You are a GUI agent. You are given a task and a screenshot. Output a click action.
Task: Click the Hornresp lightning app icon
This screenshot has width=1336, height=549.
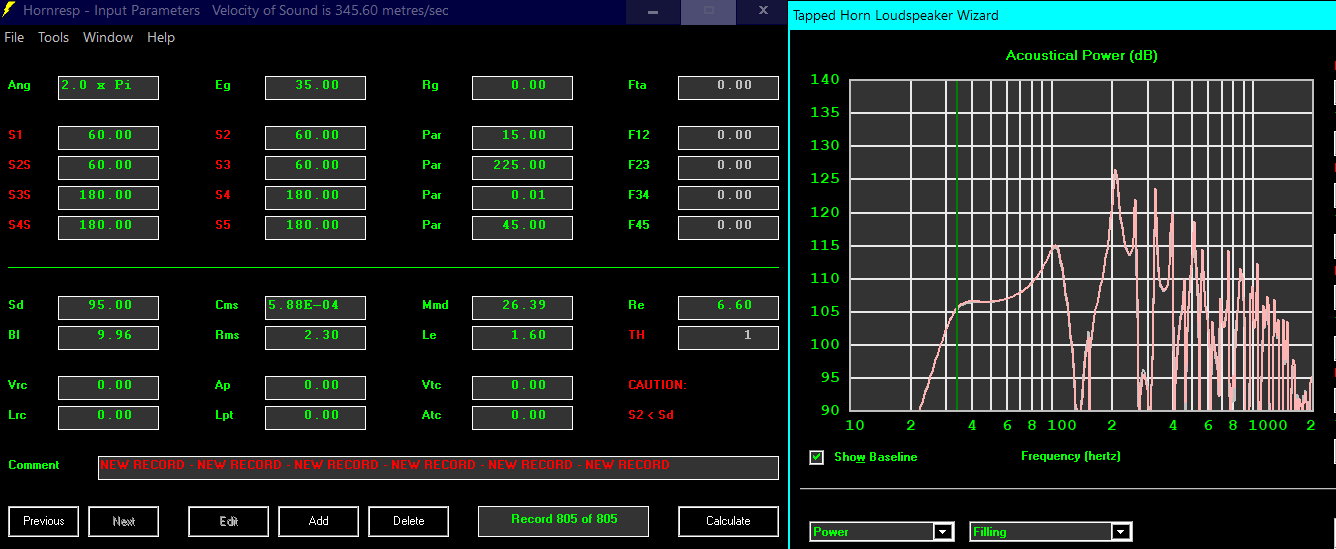(x=8, y=11)
